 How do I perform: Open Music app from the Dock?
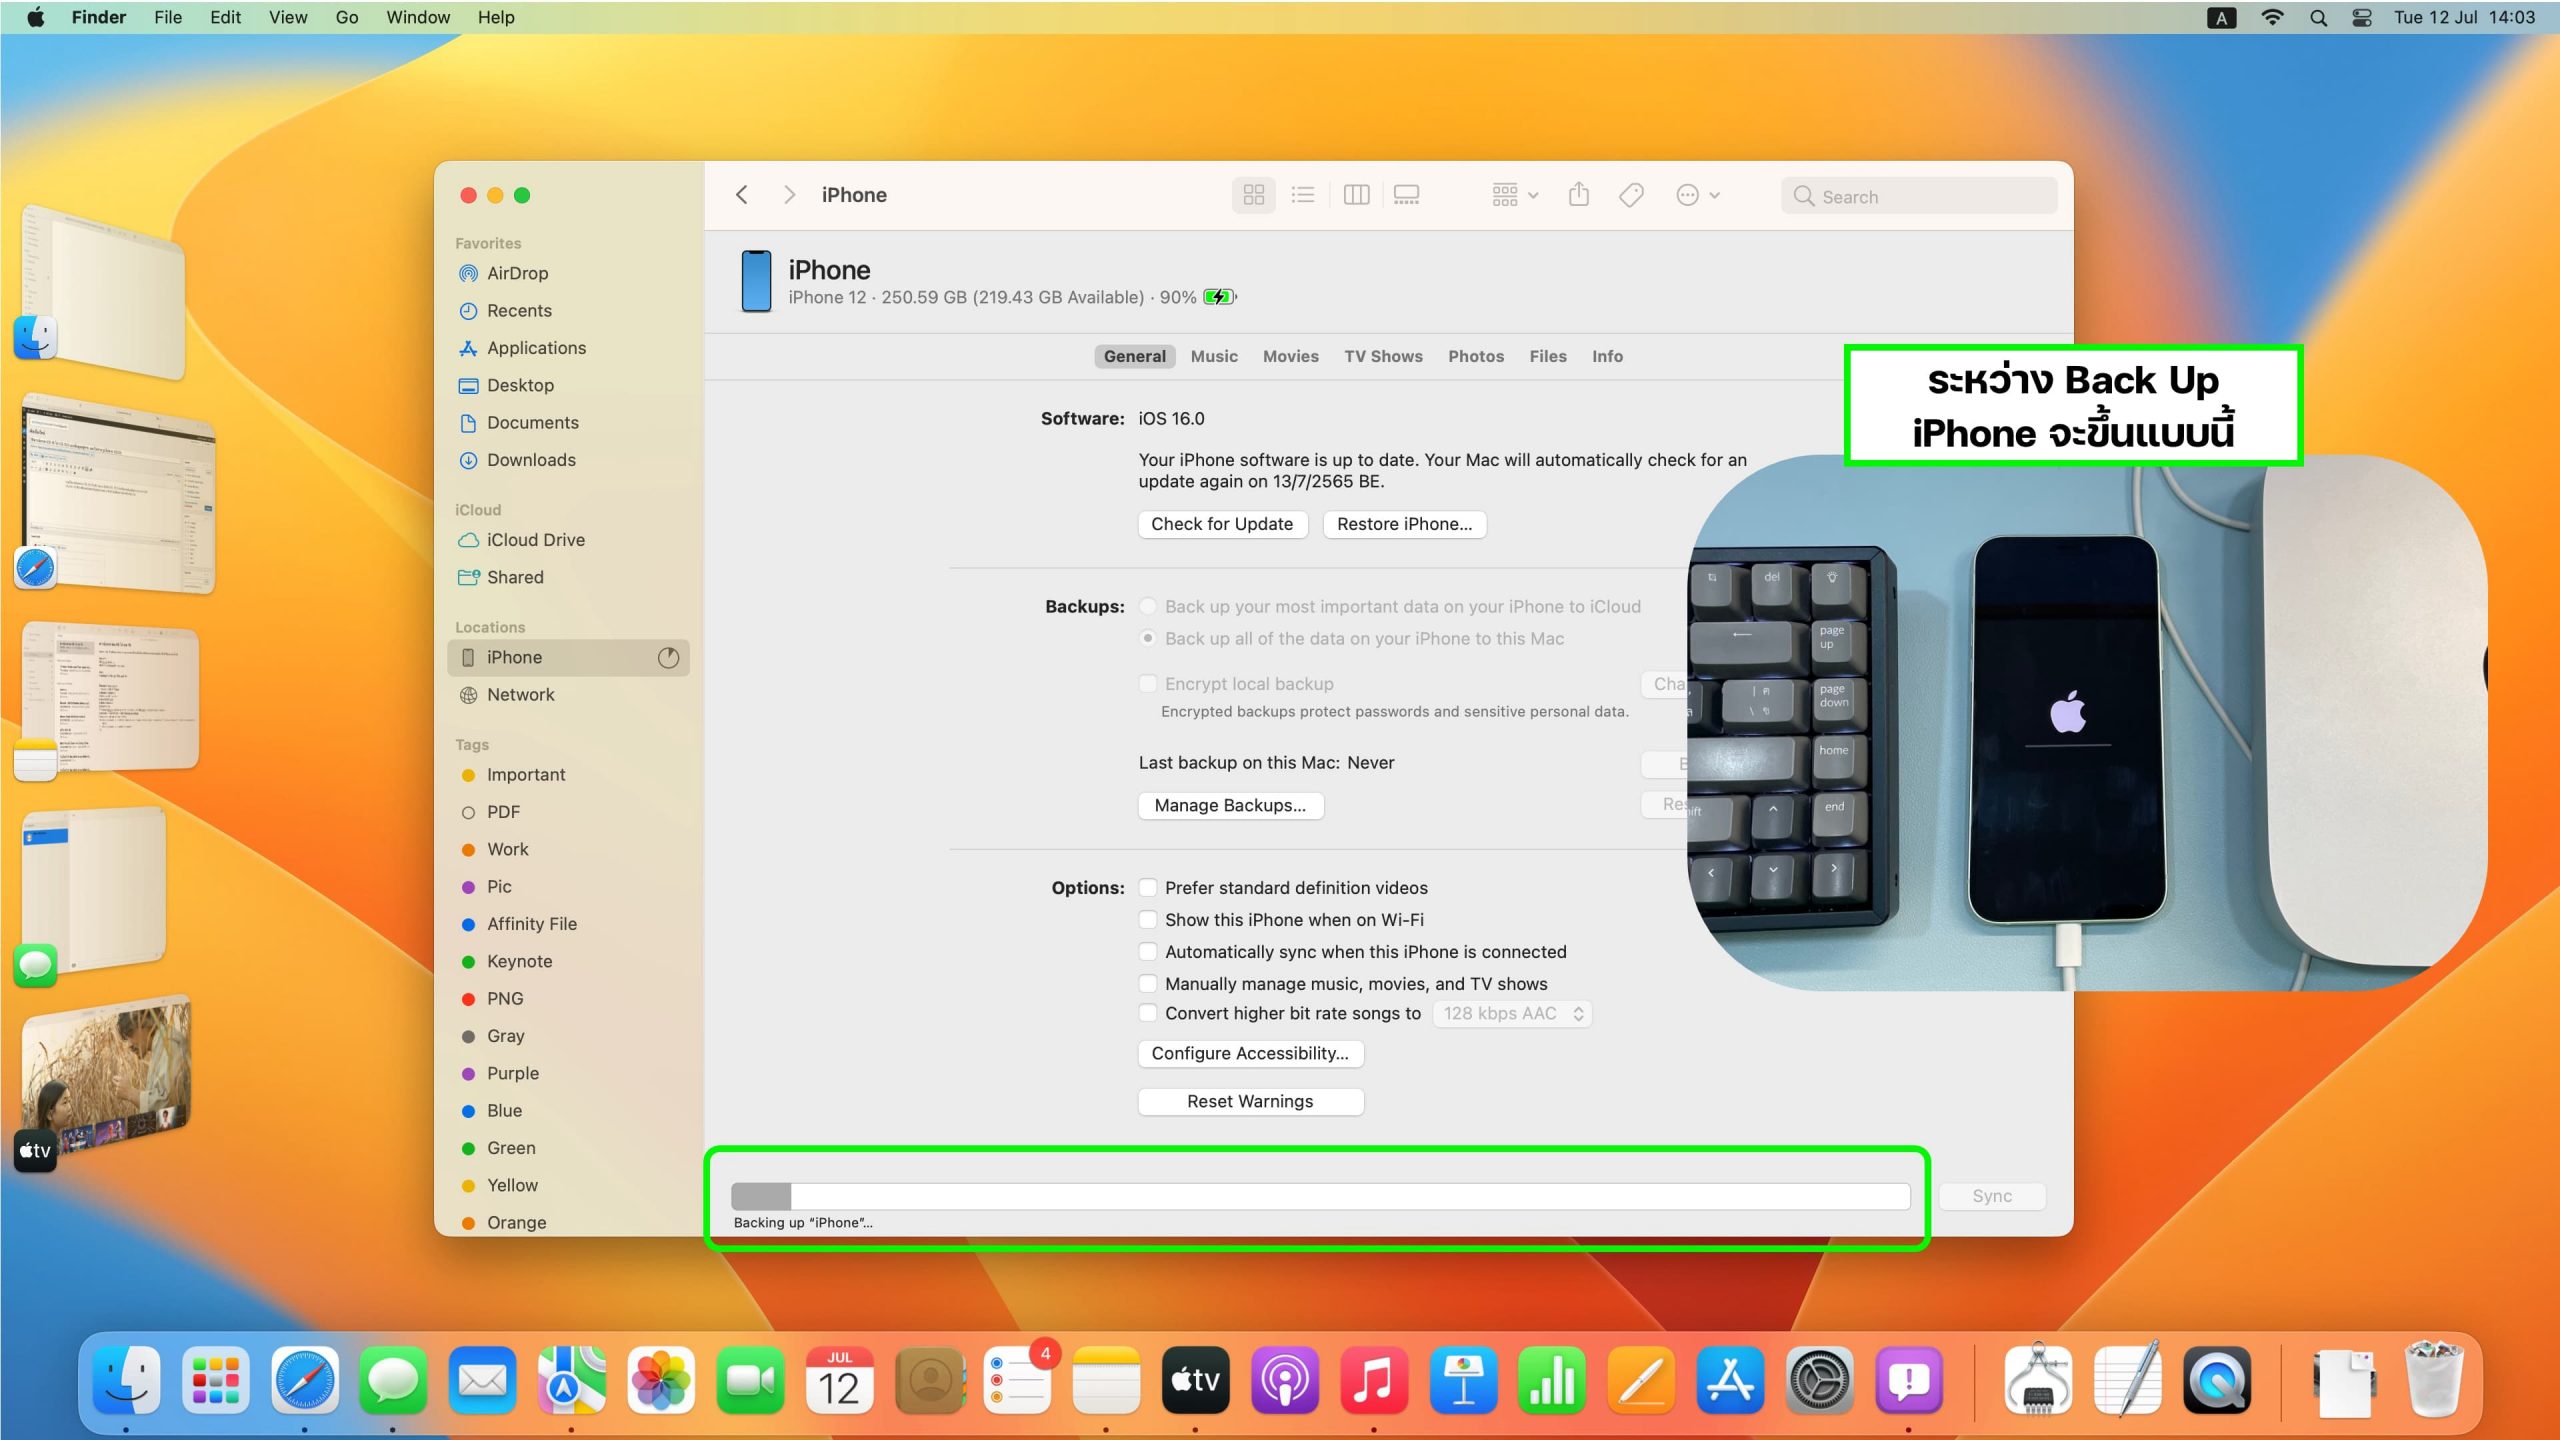point(1373,1381)
